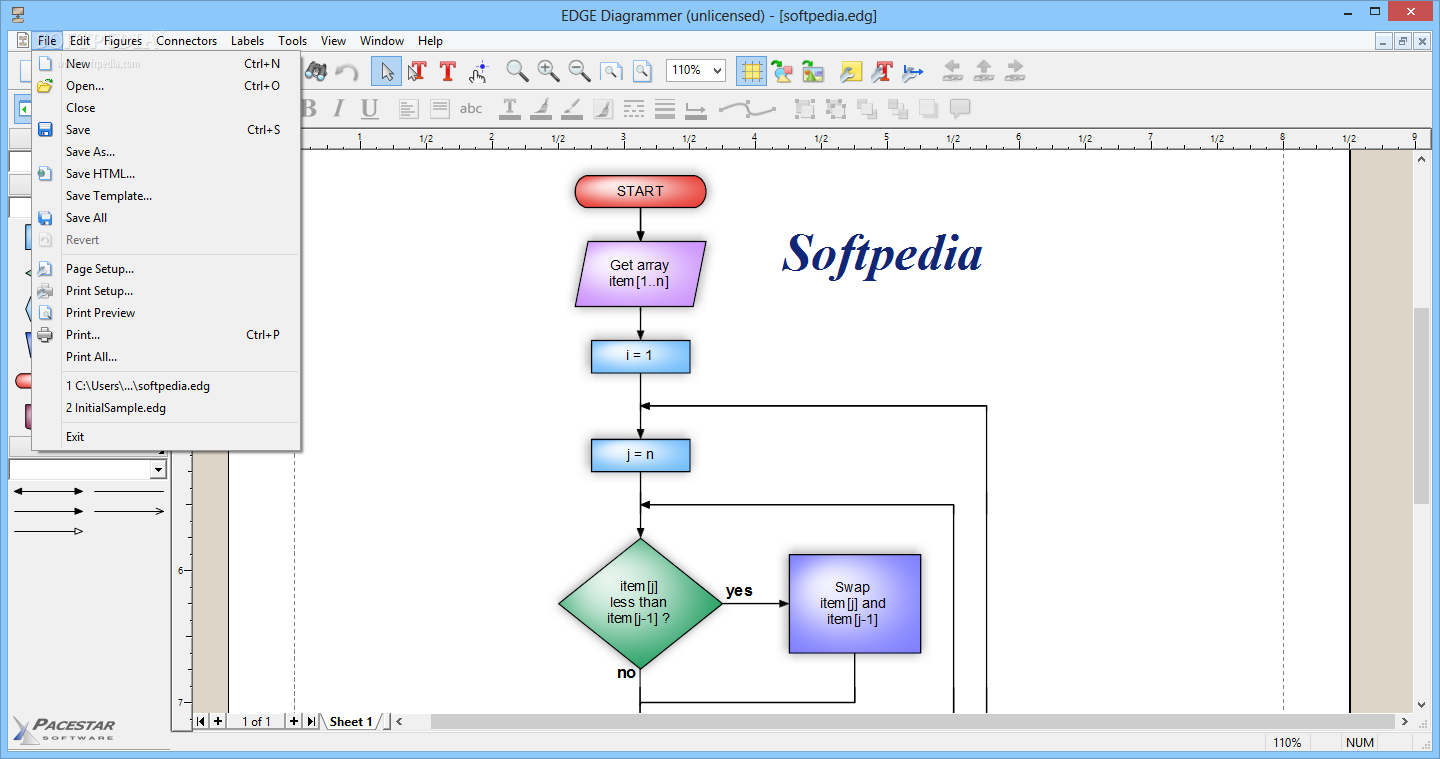Toggle Italic text formatting

338,108
